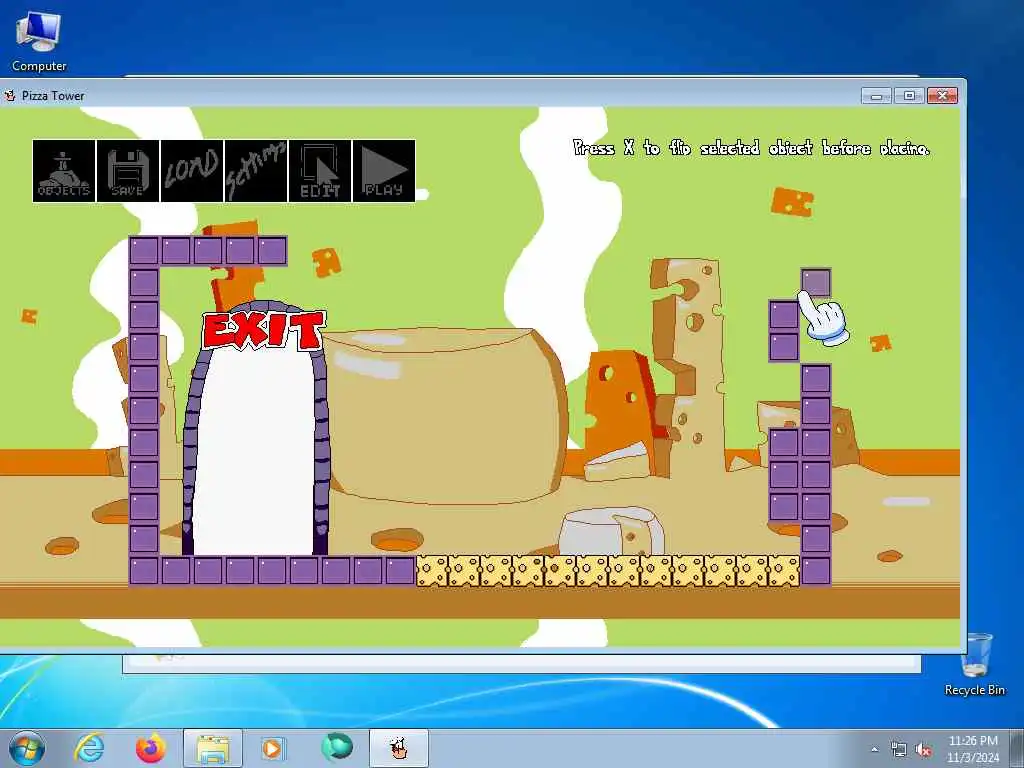Open the Recycle Bin desktop icon
The height and width of the screenshot is (768, 1024).
(x=974, y=665)
